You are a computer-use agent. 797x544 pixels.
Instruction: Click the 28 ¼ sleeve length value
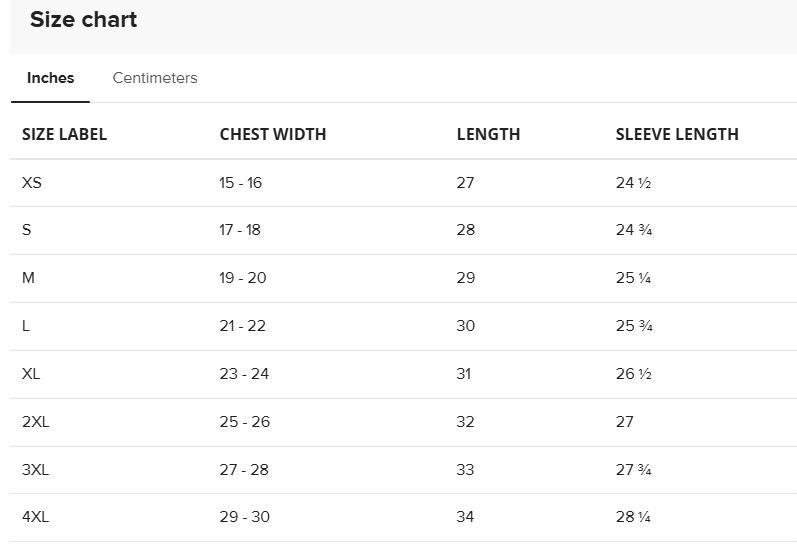point(633,517)
